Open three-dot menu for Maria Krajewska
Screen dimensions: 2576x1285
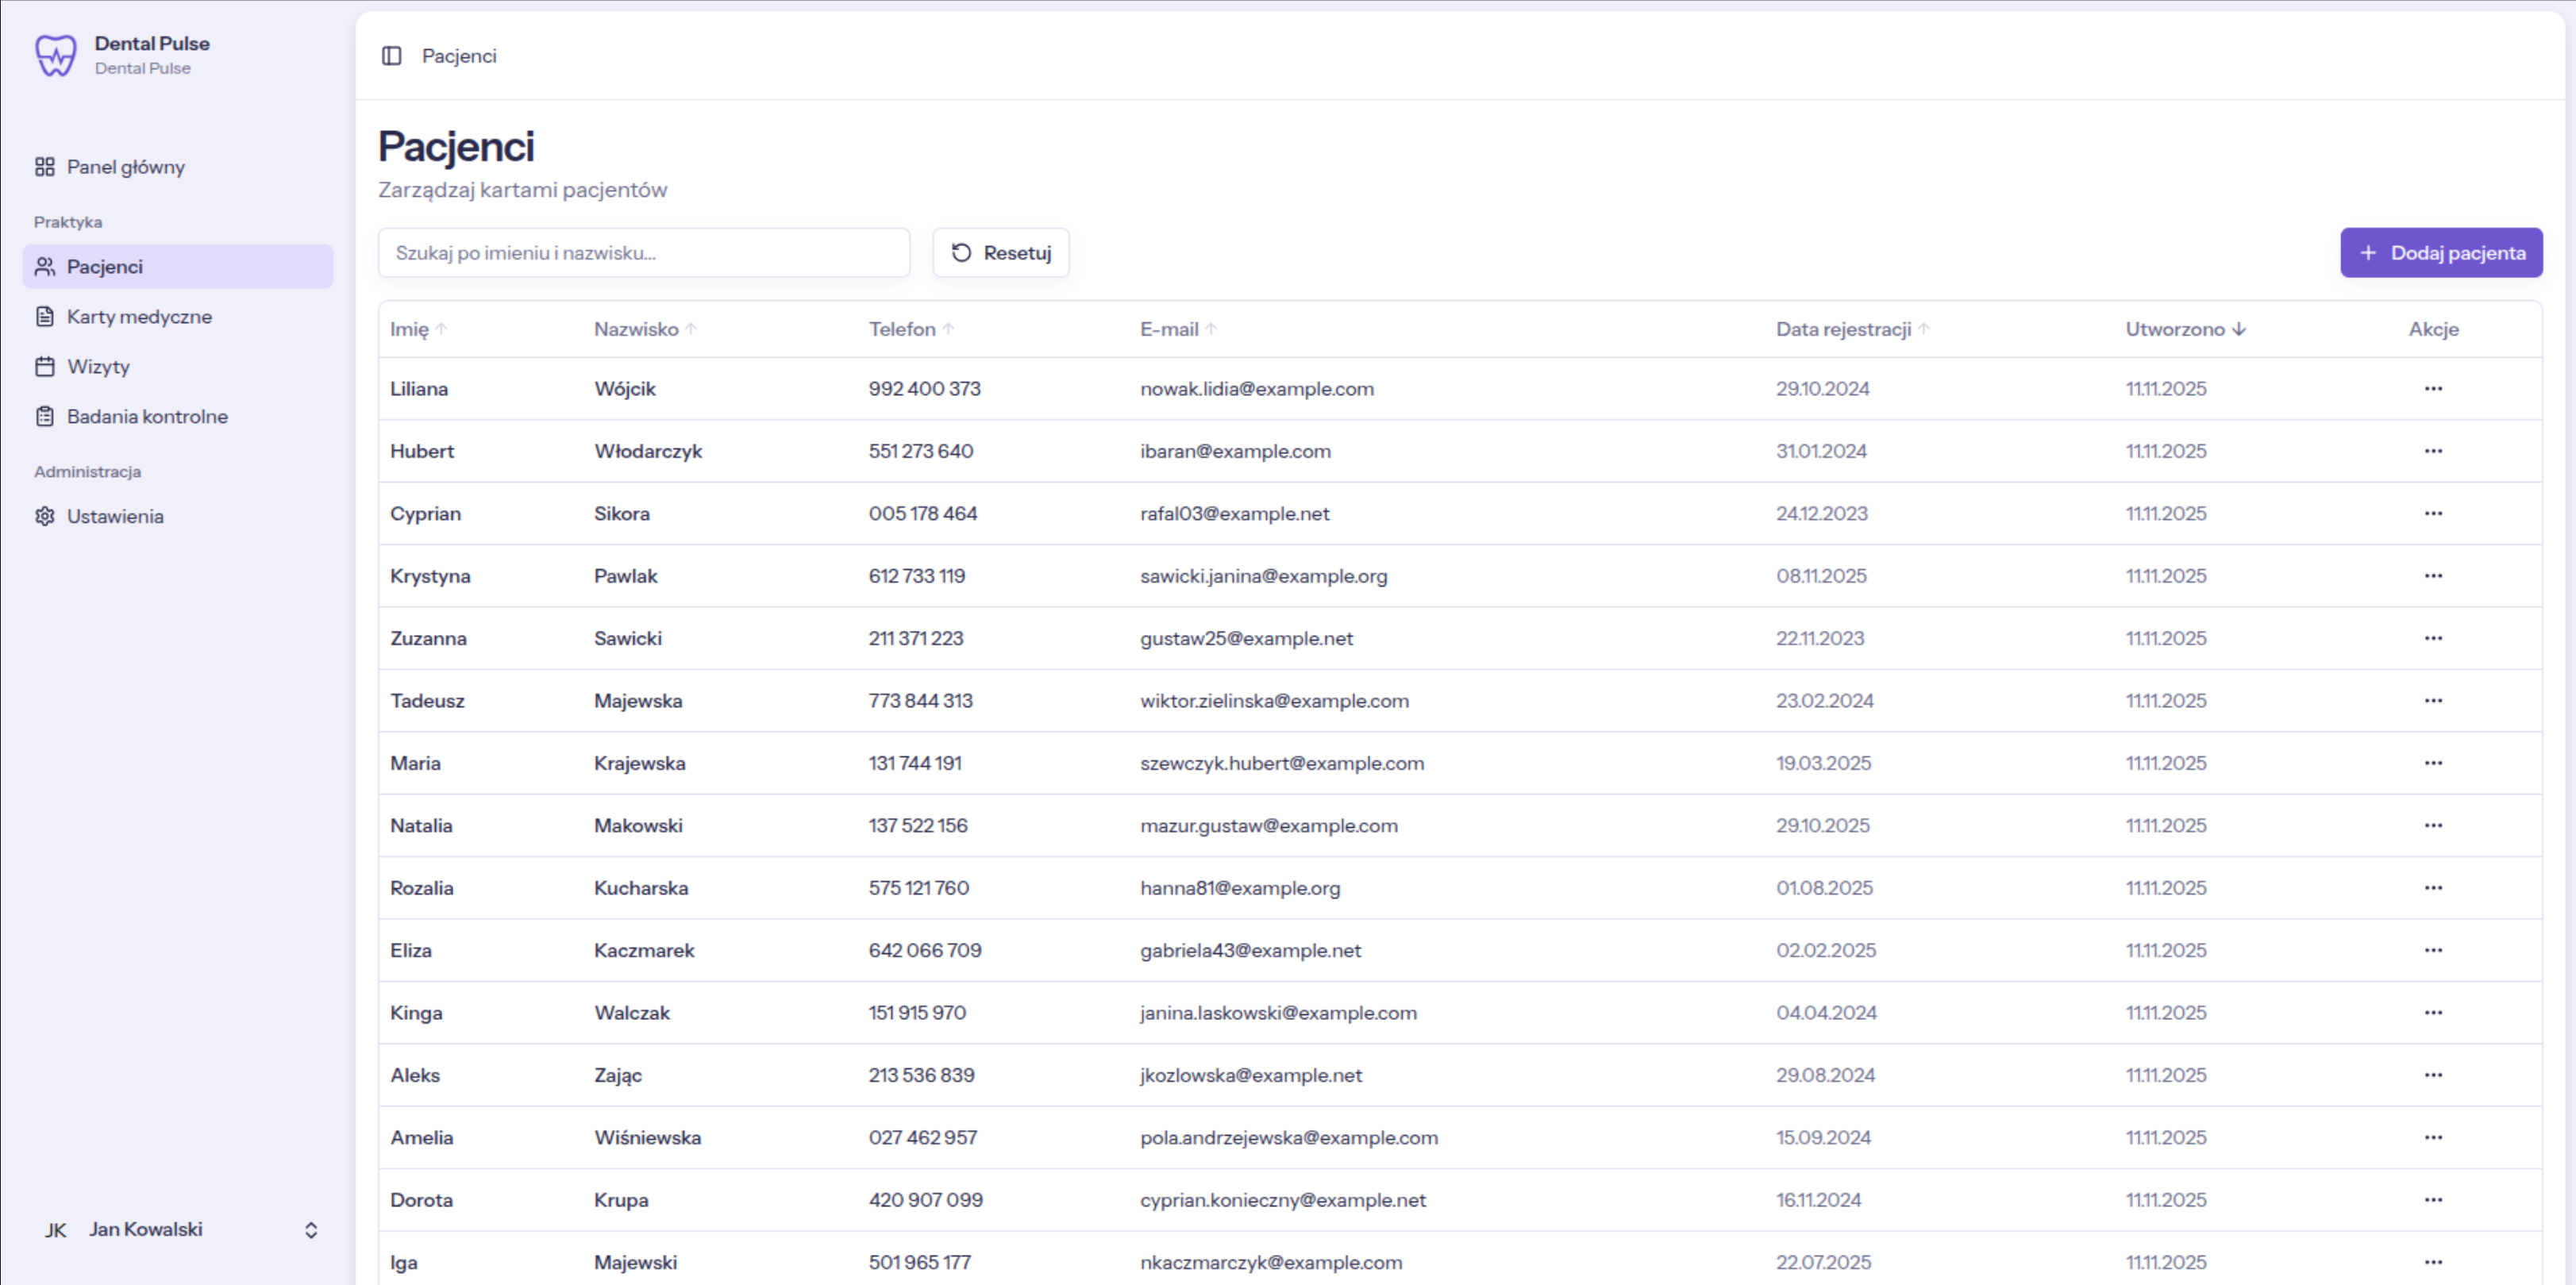[2433, 764]
